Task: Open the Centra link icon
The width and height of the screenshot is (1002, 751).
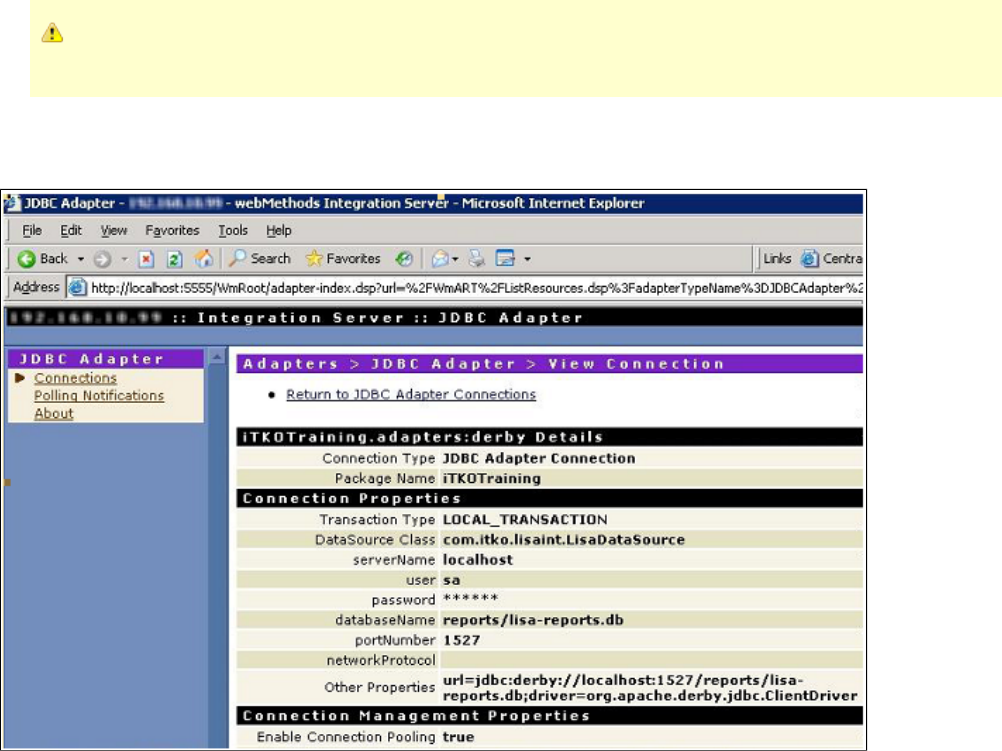Action: click(x=810, y=258)
